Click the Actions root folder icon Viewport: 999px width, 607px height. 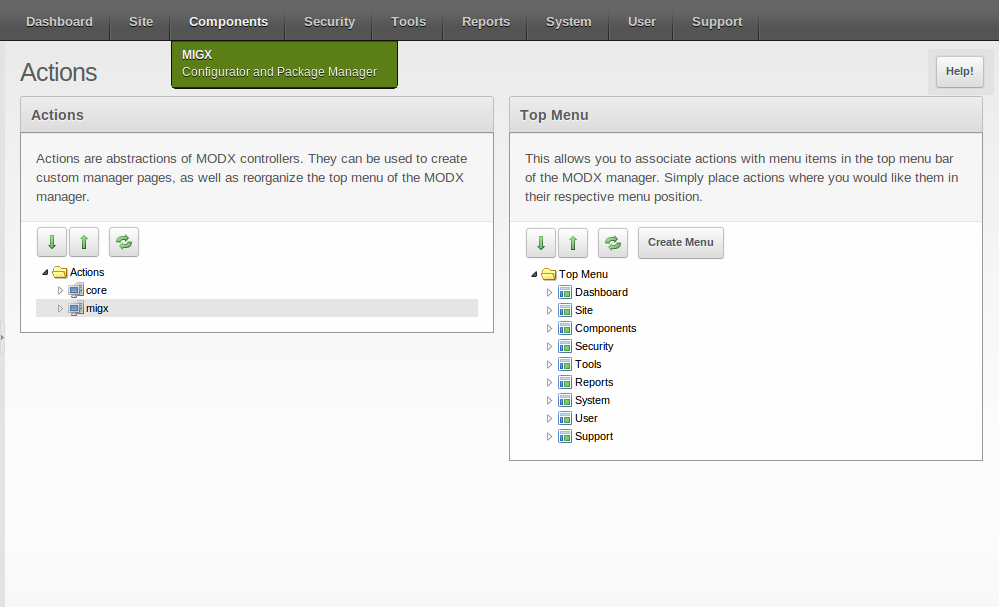[60, 272]
